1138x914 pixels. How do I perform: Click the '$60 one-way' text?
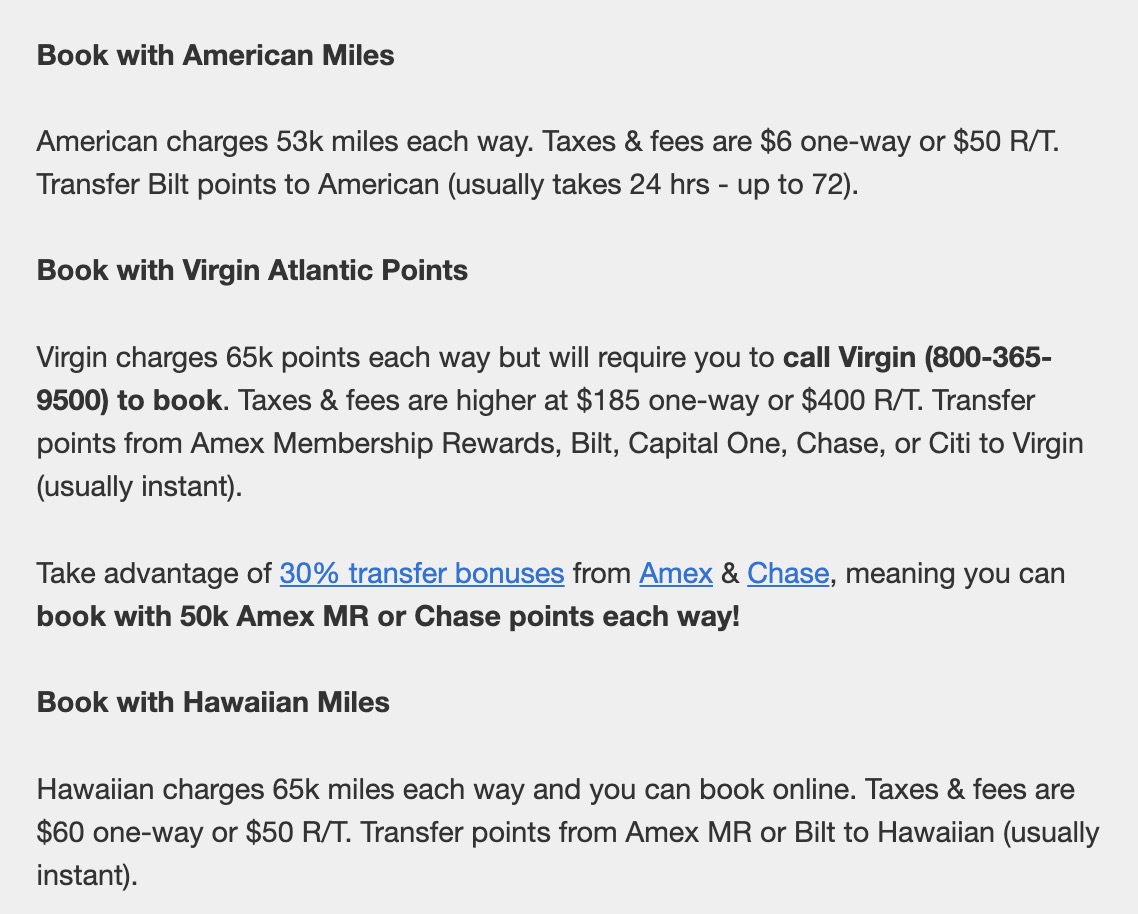pyautogui.click(x=116, y=832)
